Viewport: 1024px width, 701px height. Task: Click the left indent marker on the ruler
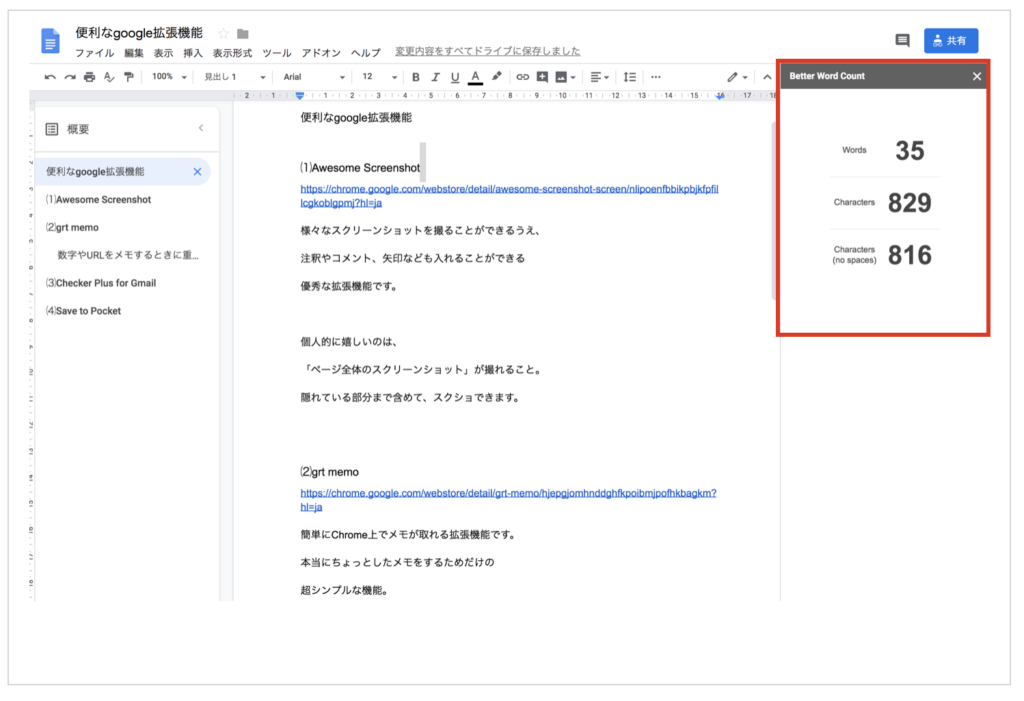(x=300, y=96)
